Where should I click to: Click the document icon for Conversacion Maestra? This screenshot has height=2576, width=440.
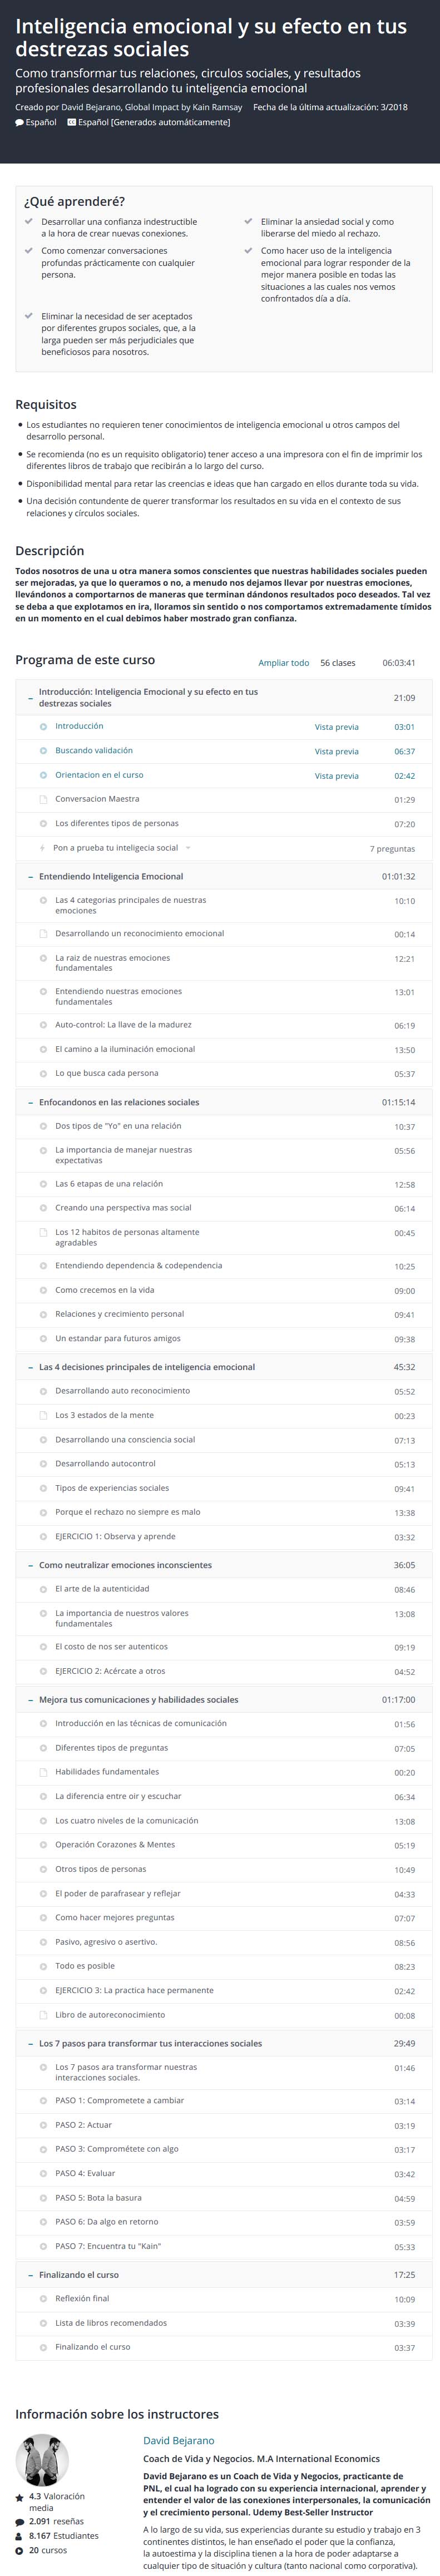click(43, 799)
